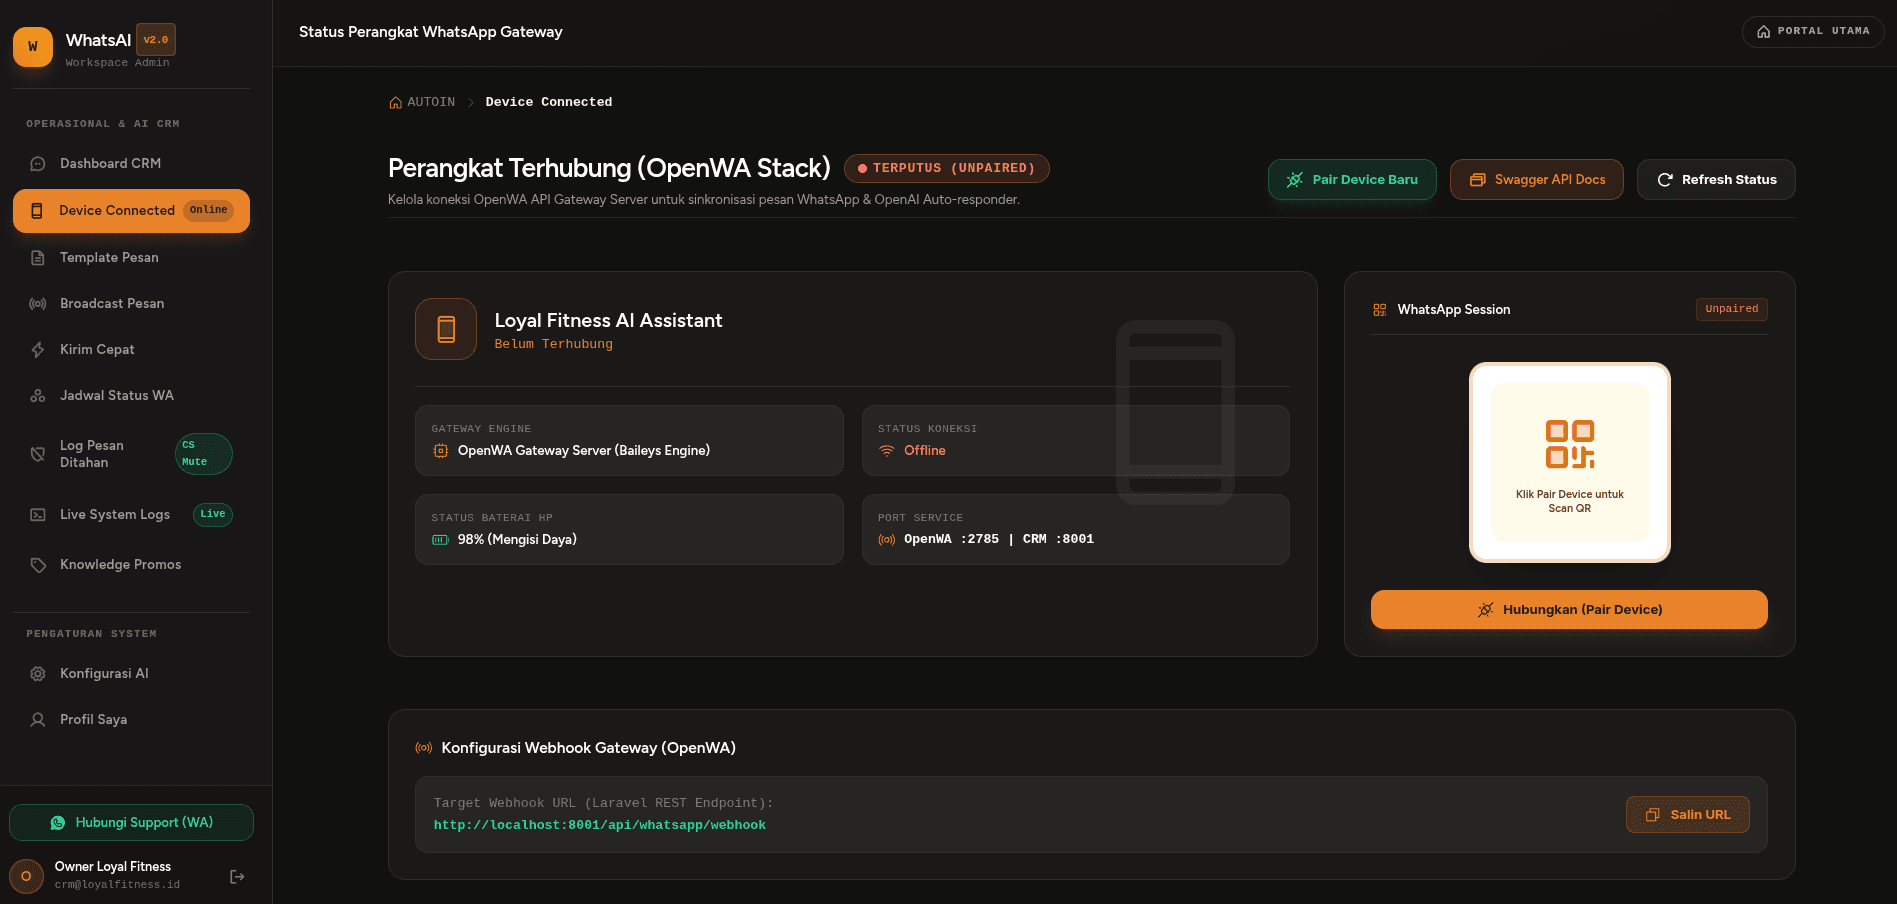Image resolution: width=1897 pixels, height=904 pixels.
Task: Go to Broadcast Pesan
Action: coord(132,304)
